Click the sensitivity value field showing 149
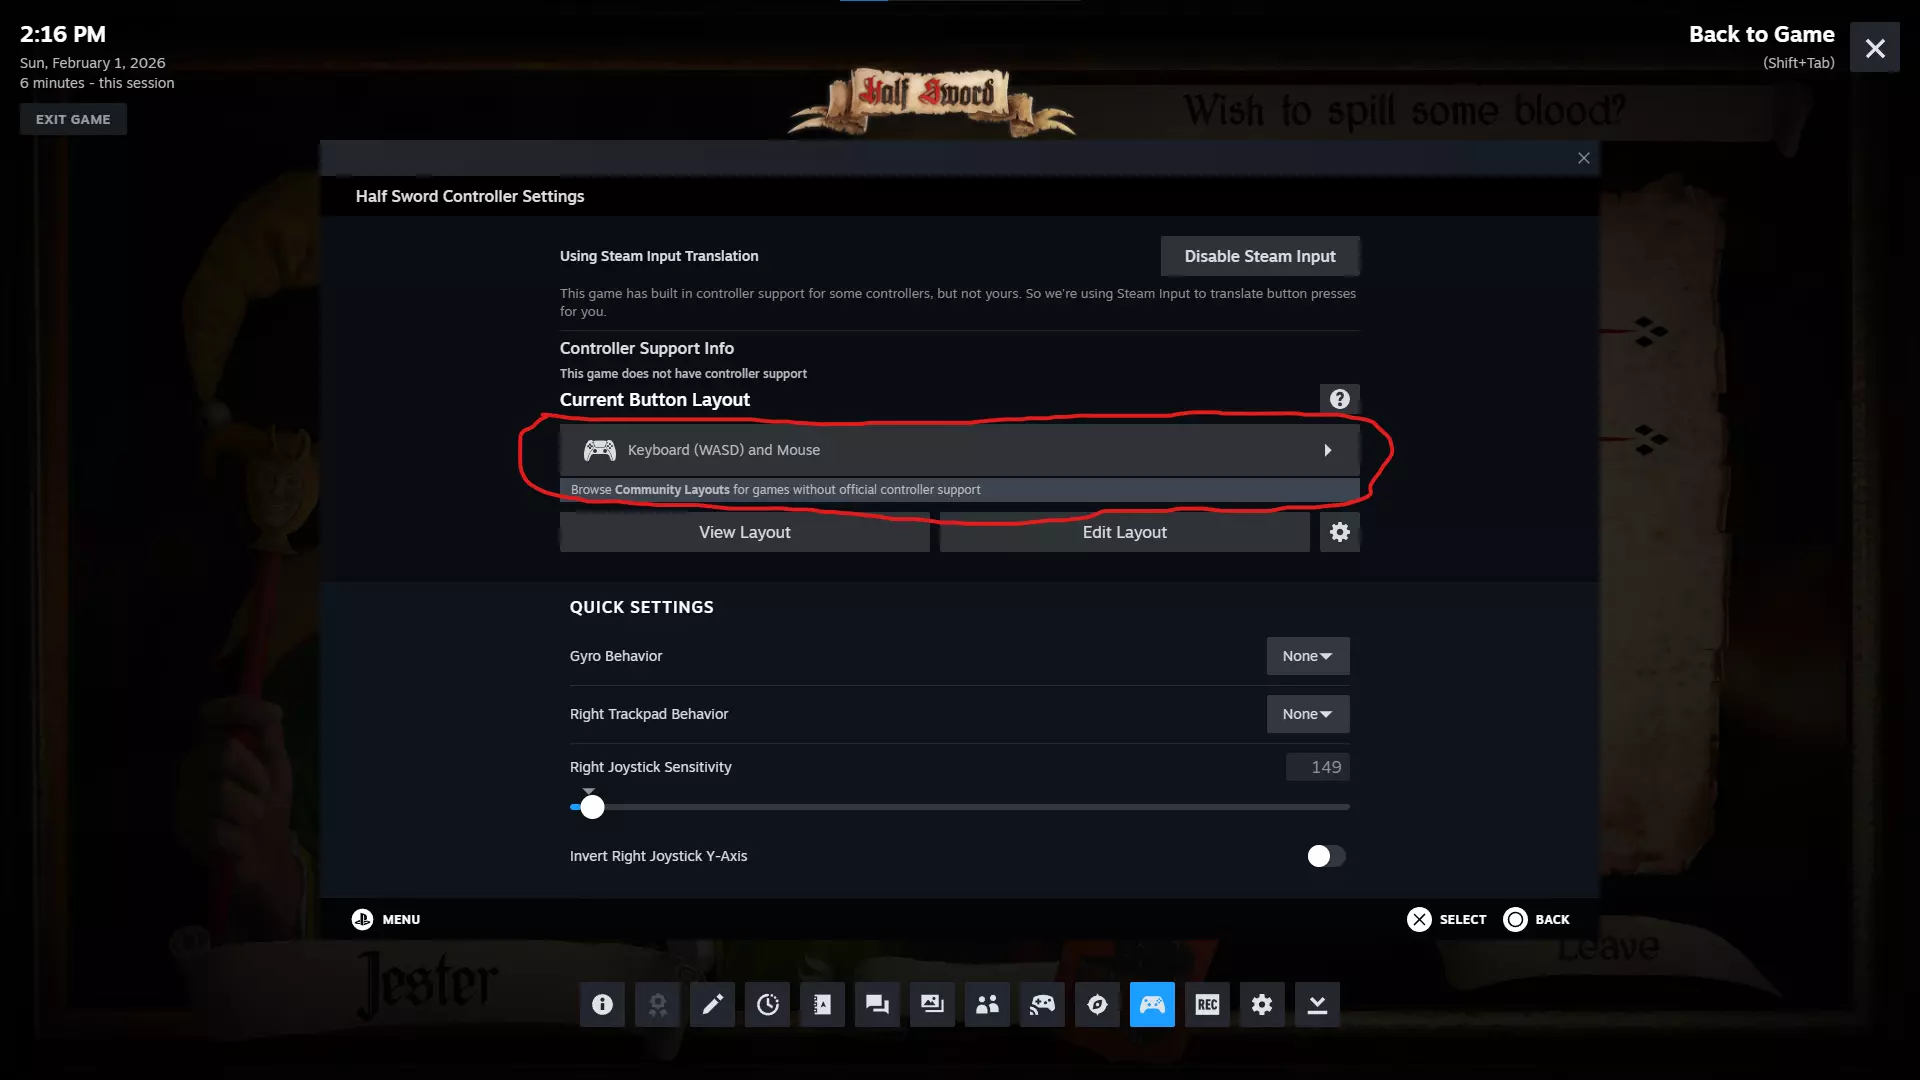Viewport: 1920px width, 1080px height. (1317, 767)
